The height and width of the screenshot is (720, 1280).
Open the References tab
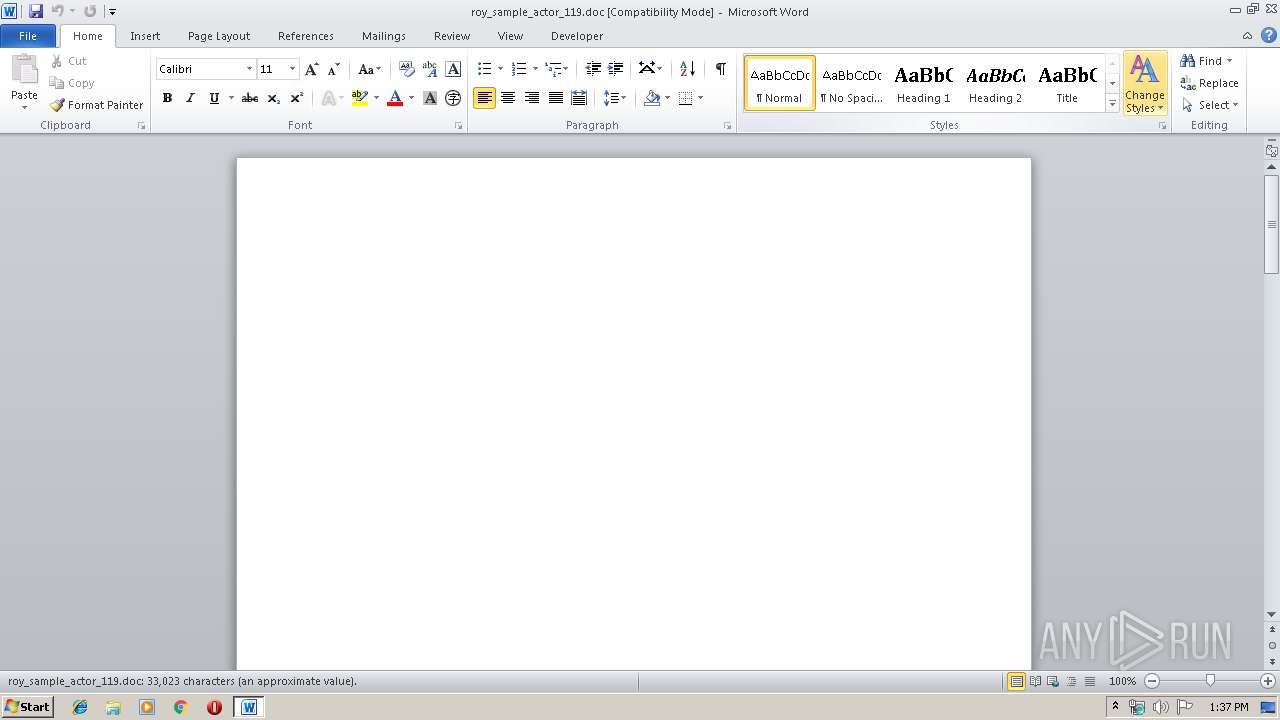(x=306, y=36)
